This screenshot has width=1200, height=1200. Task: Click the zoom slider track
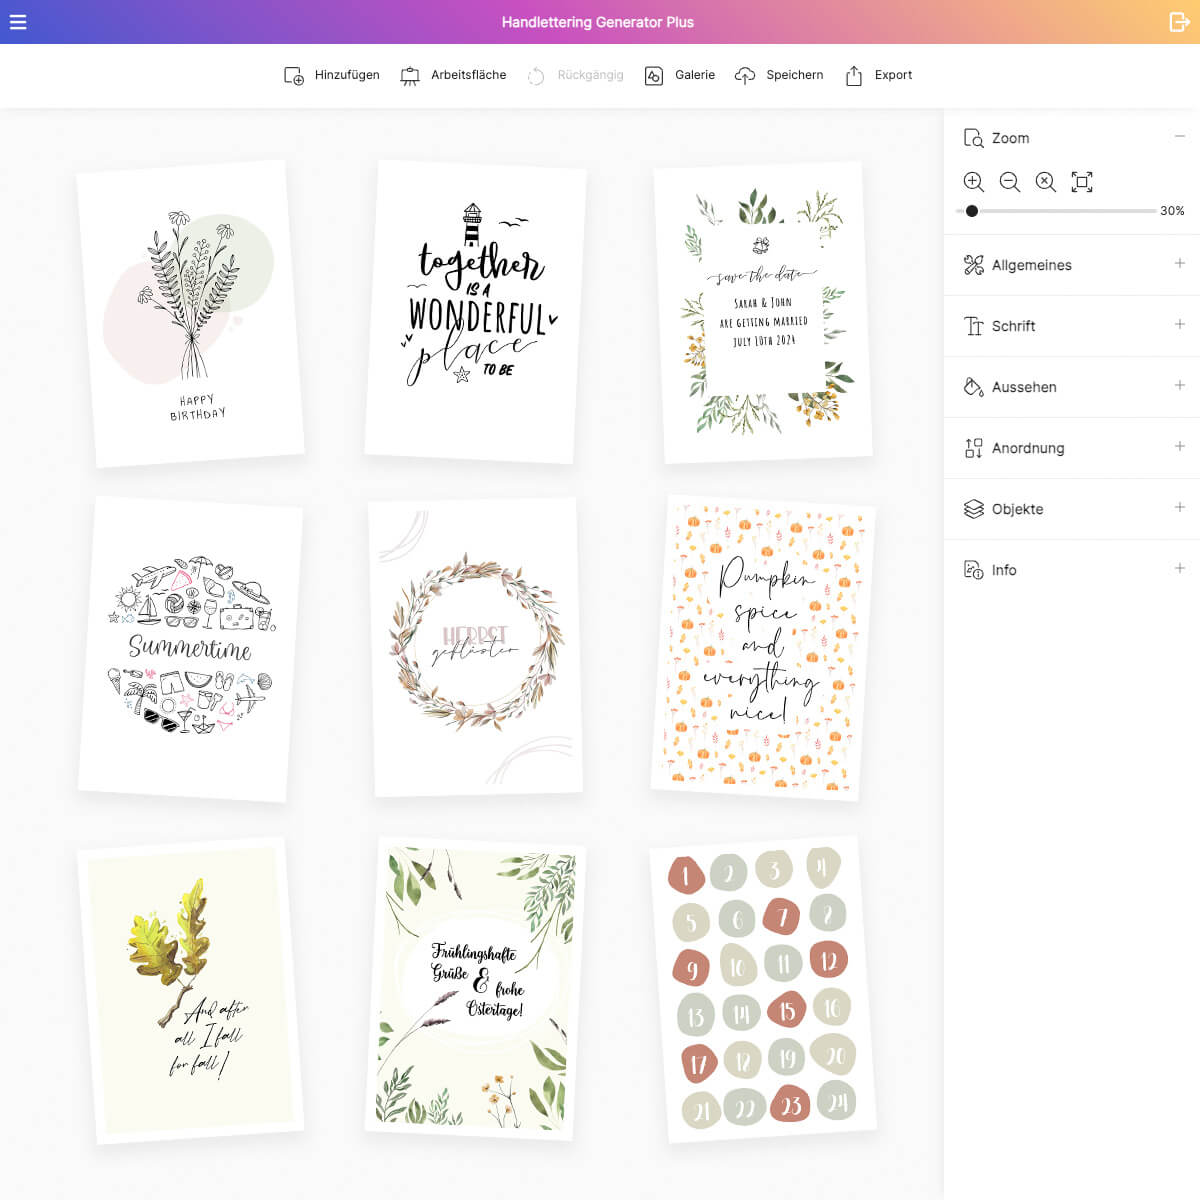tap(1056, 211)
